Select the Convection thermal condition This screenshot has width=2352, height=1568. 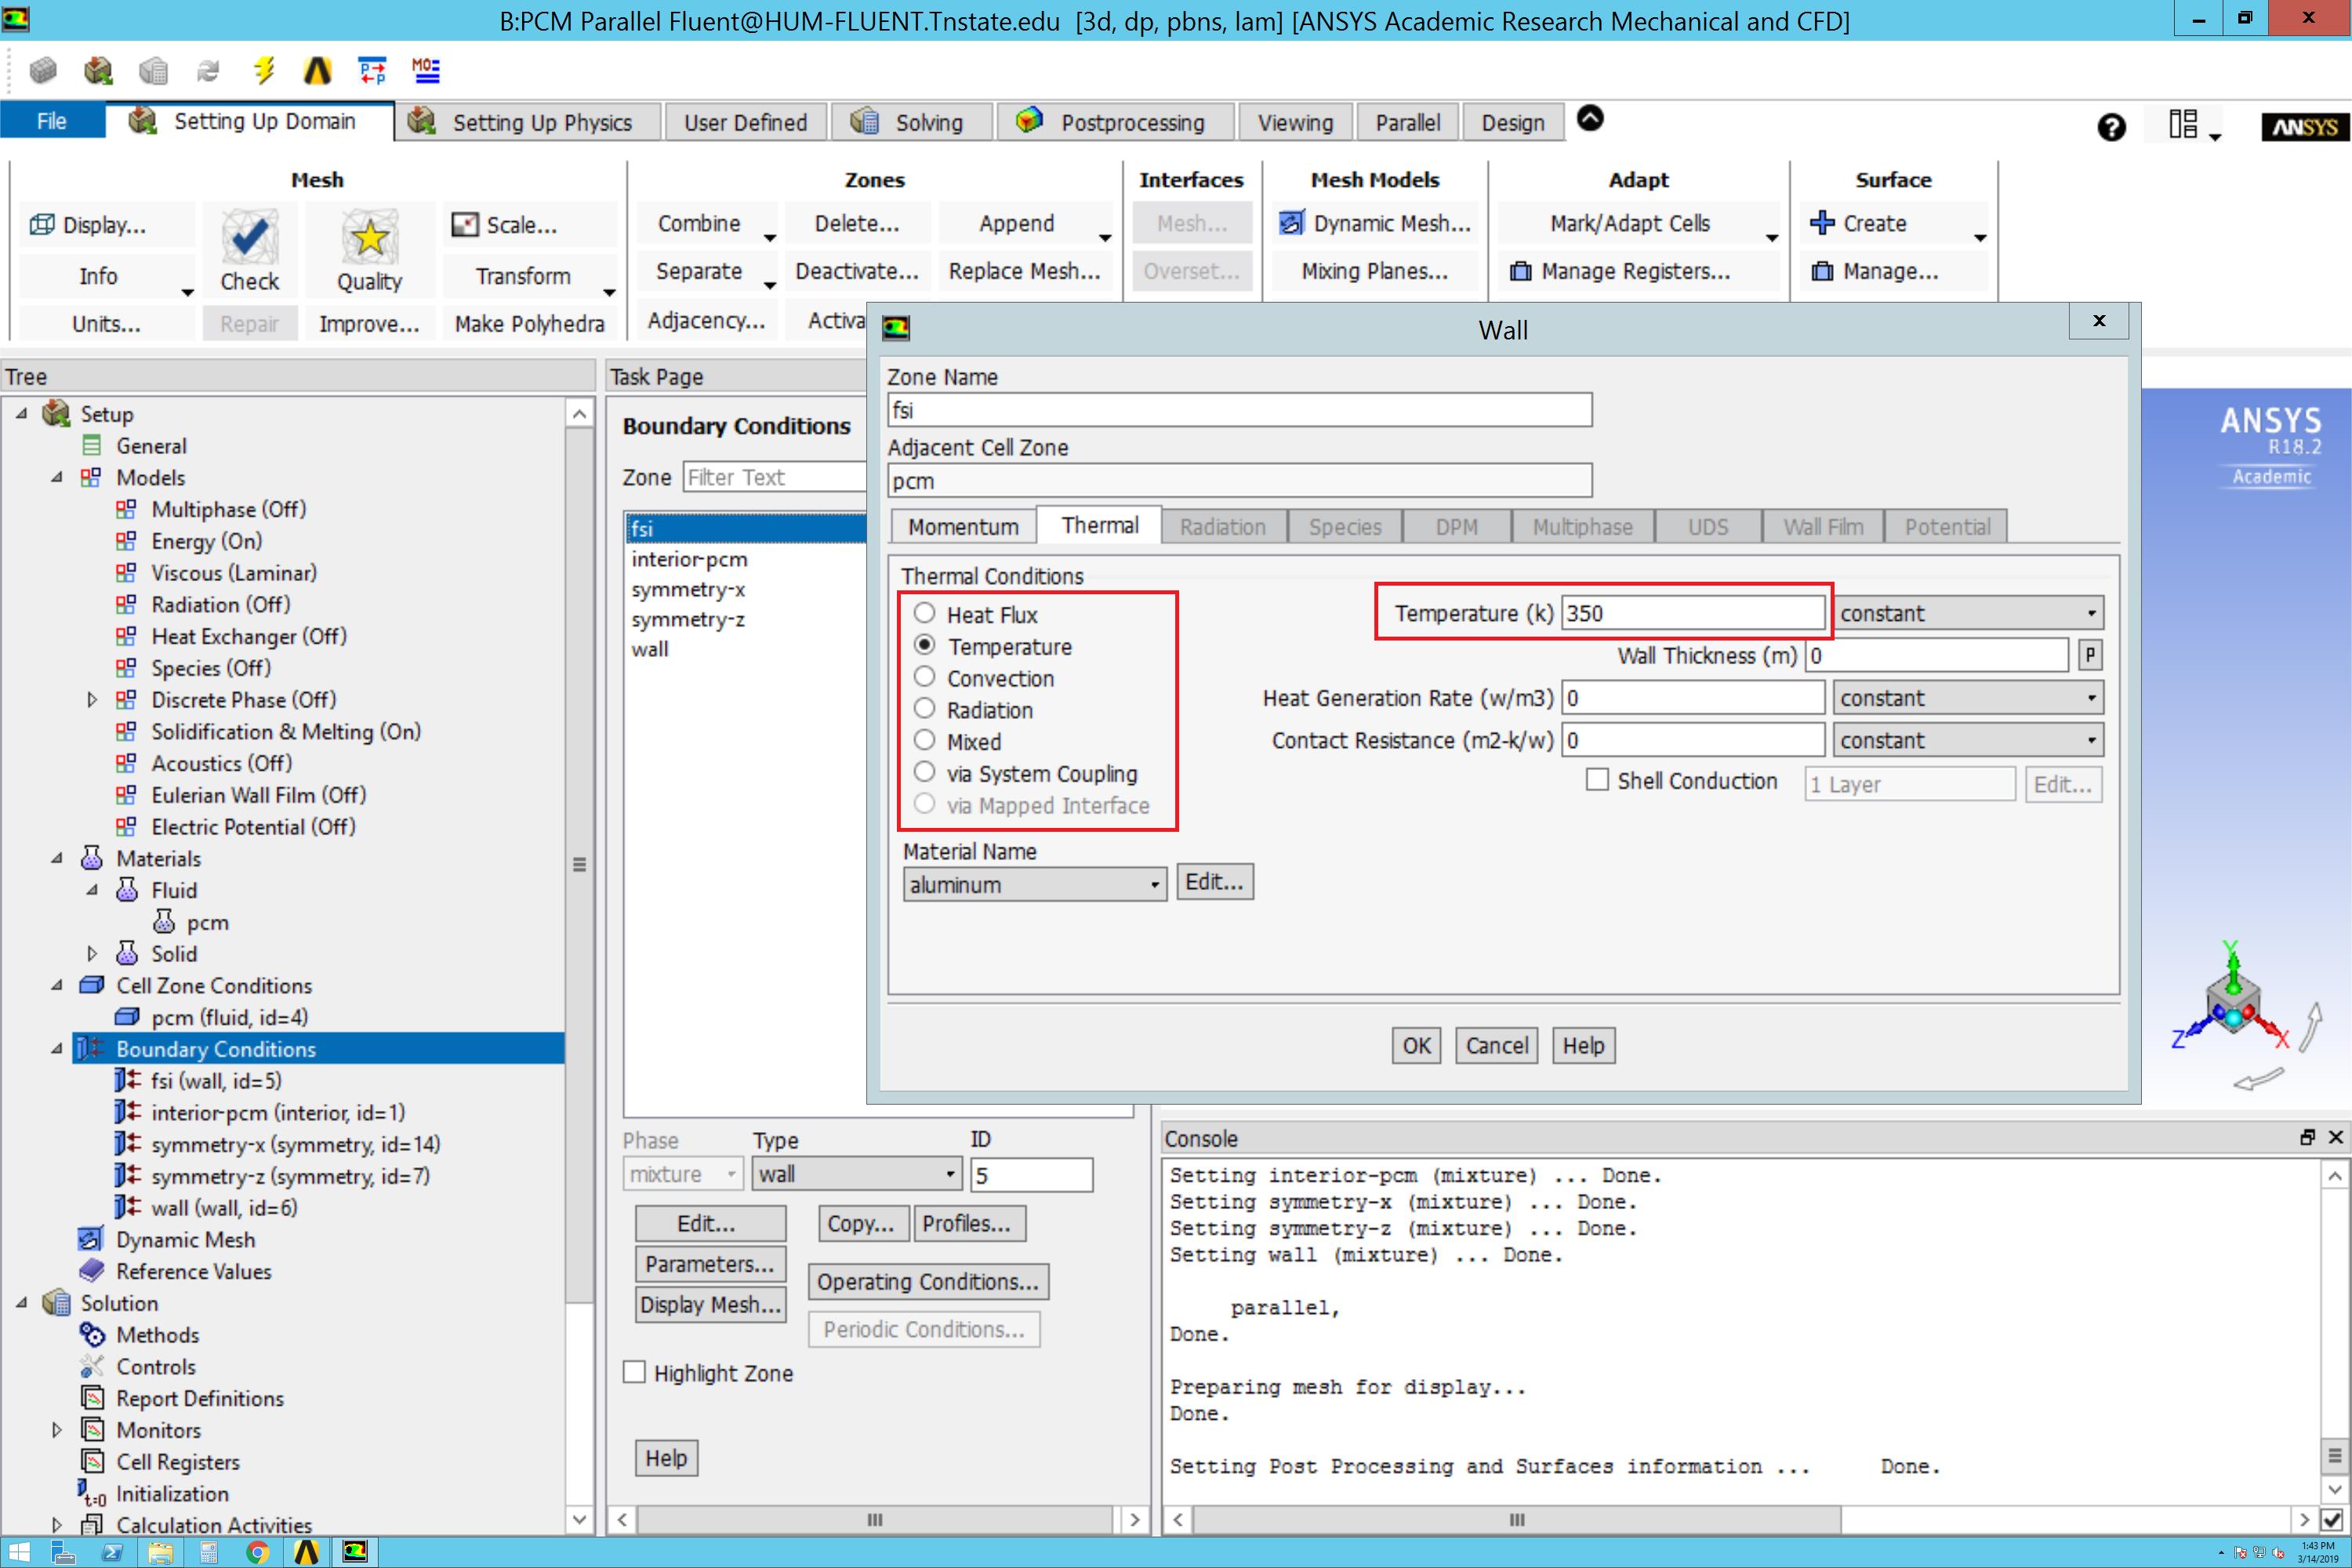tap(925, 677)
